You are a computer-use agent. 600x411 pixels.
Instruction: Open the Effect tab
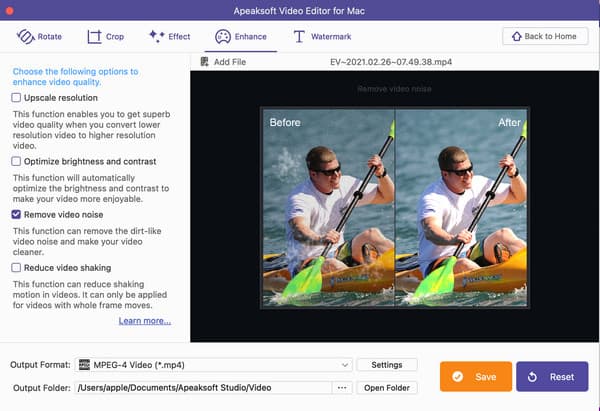tap(170, 36)
